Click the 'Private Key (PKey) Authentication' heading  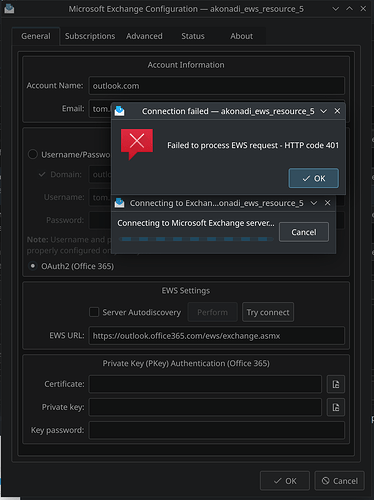(186, 363)
